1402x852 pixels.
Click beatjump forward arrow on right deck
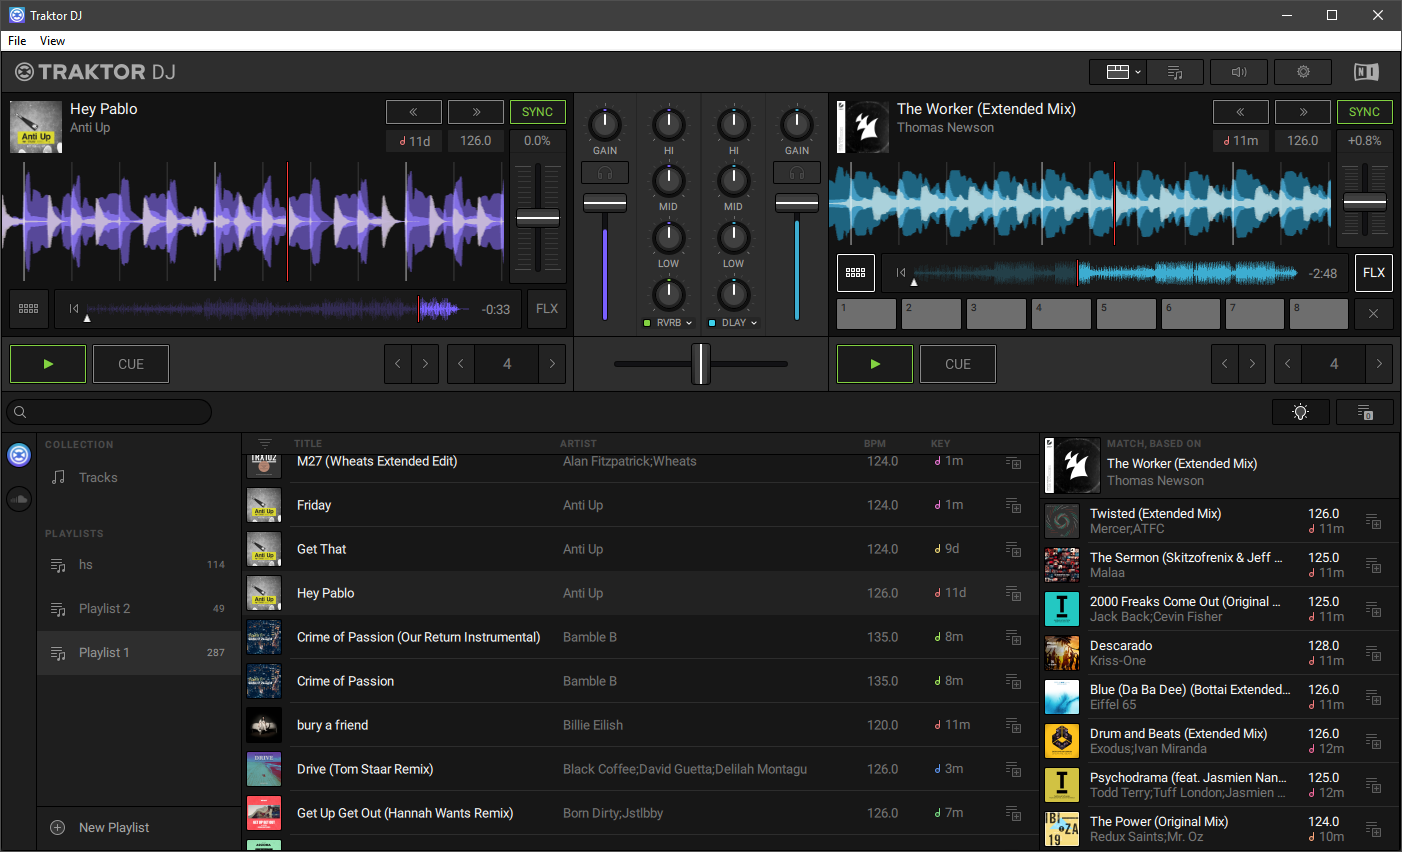pos(1252,364)
